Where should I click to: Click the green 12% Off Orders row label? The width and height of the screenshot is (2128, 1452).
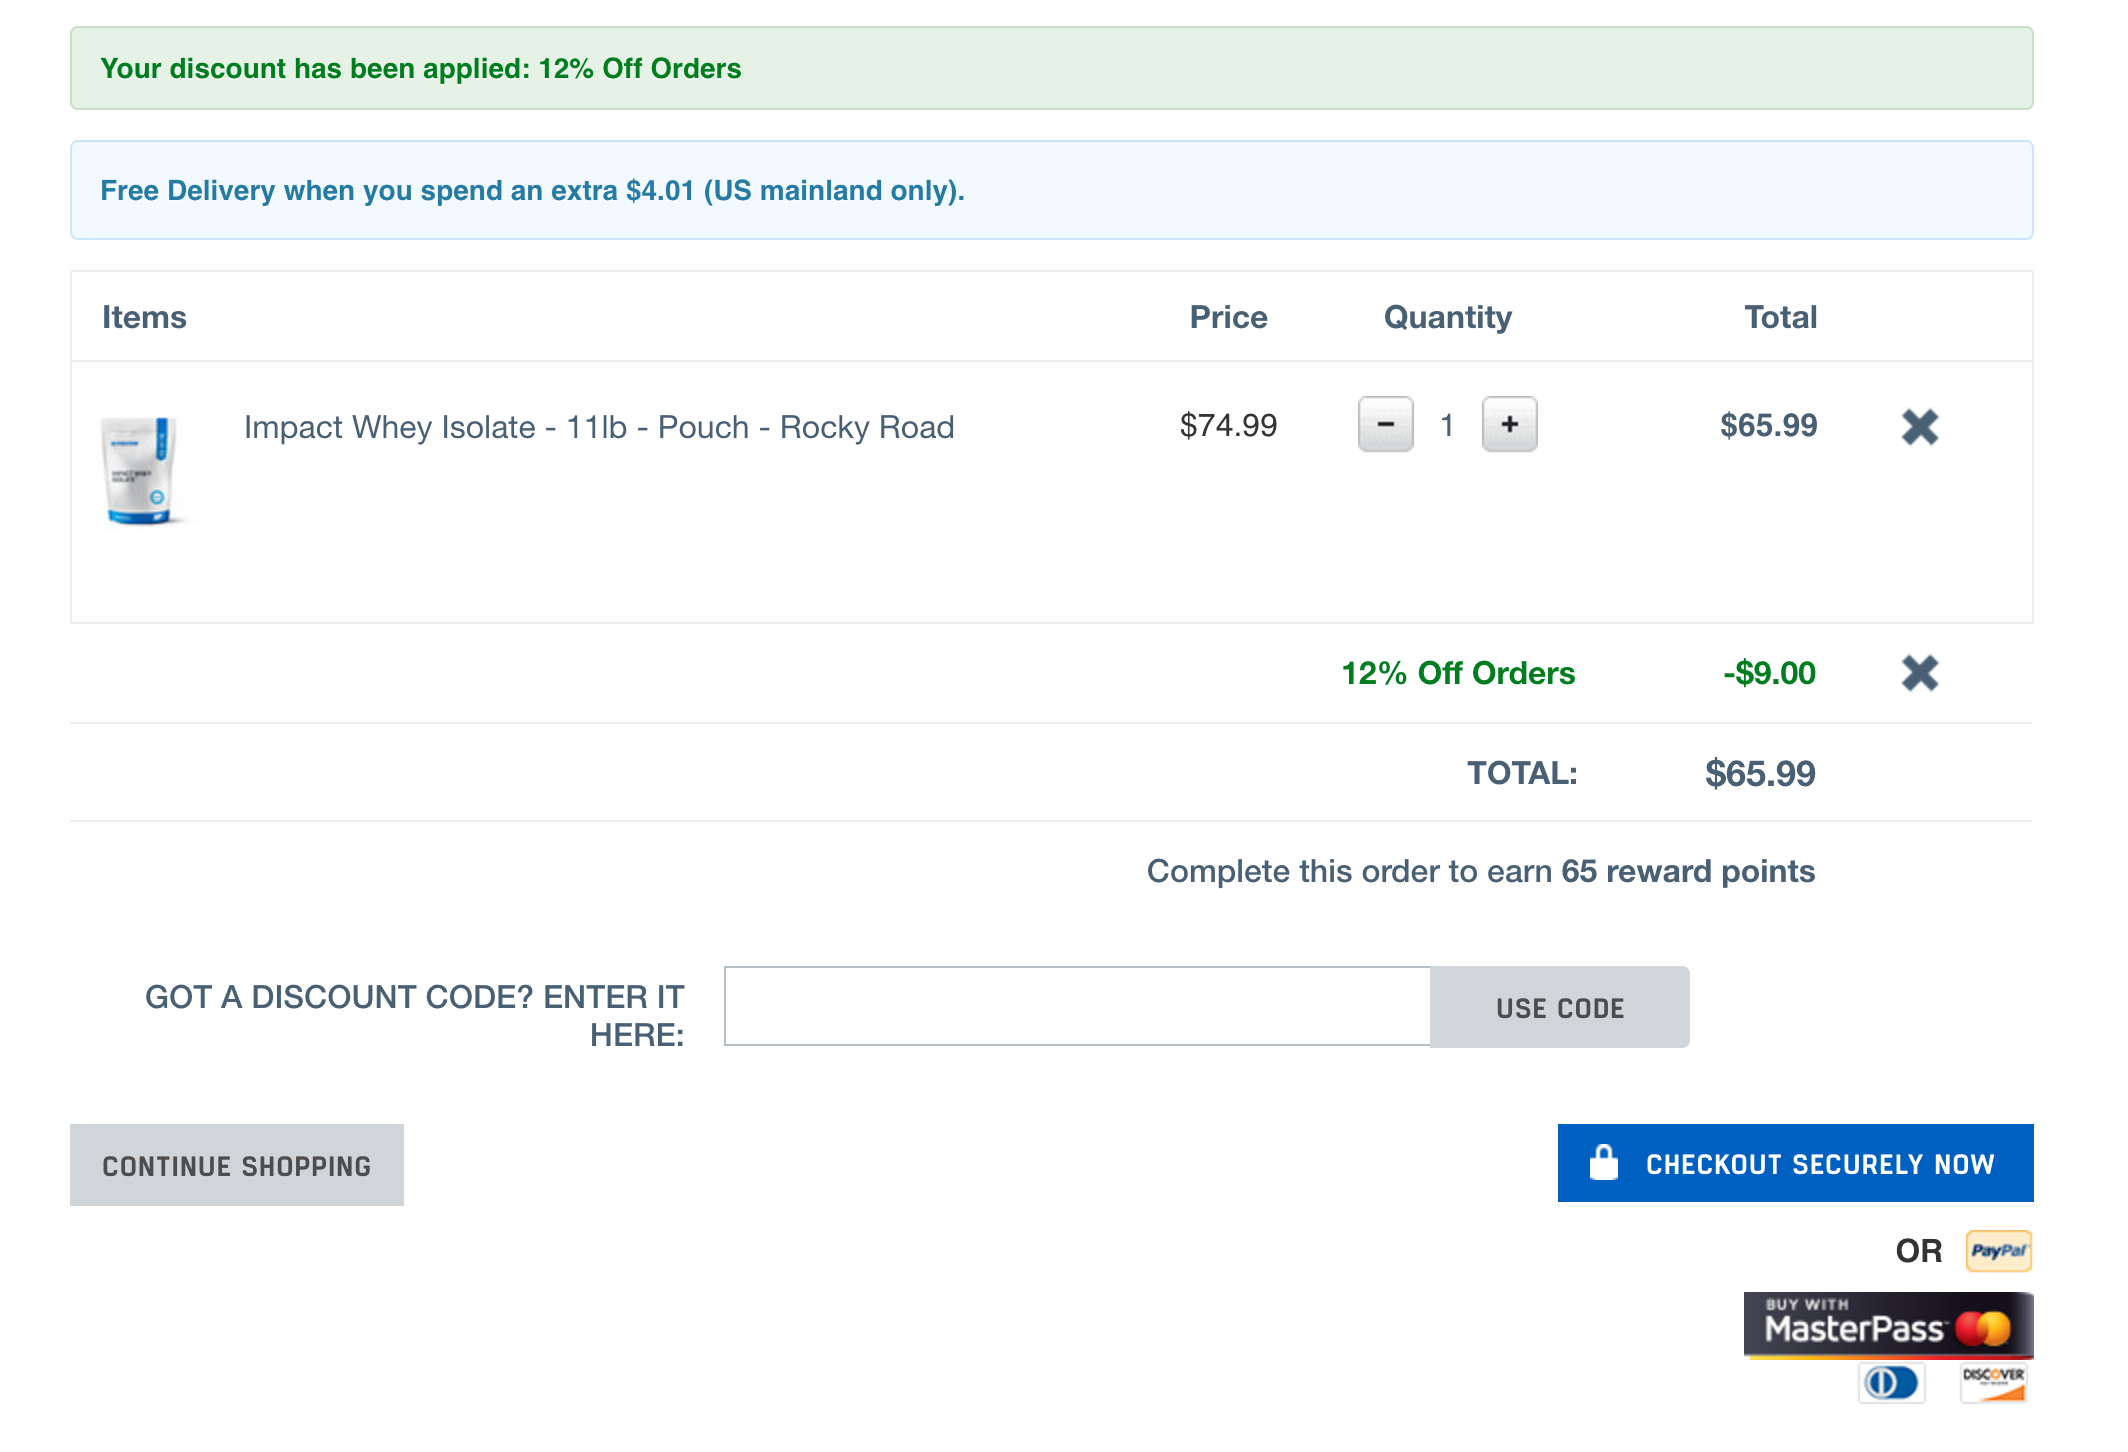coord(1458,673)
